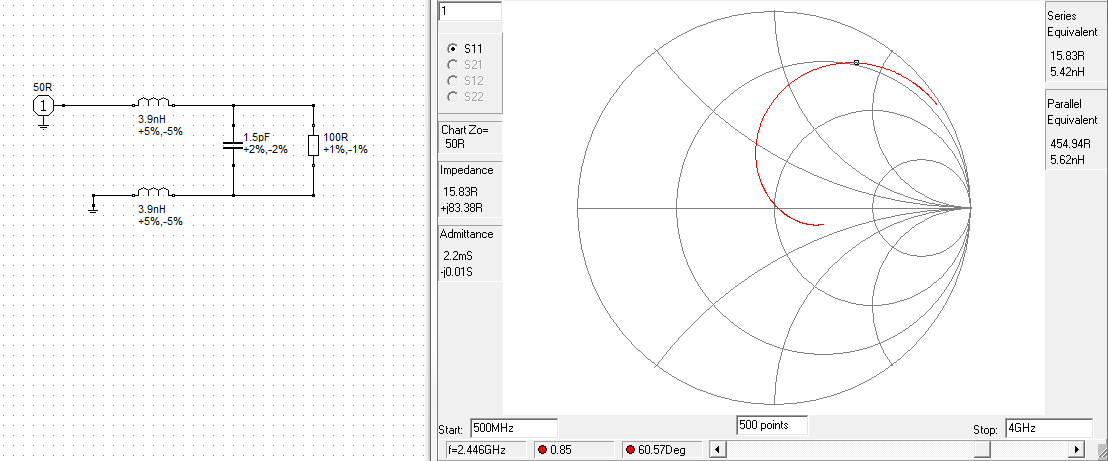This screenshot has height=461, width=1108.
Task: Click the Admittance panel heading
Action: point(466,234)
